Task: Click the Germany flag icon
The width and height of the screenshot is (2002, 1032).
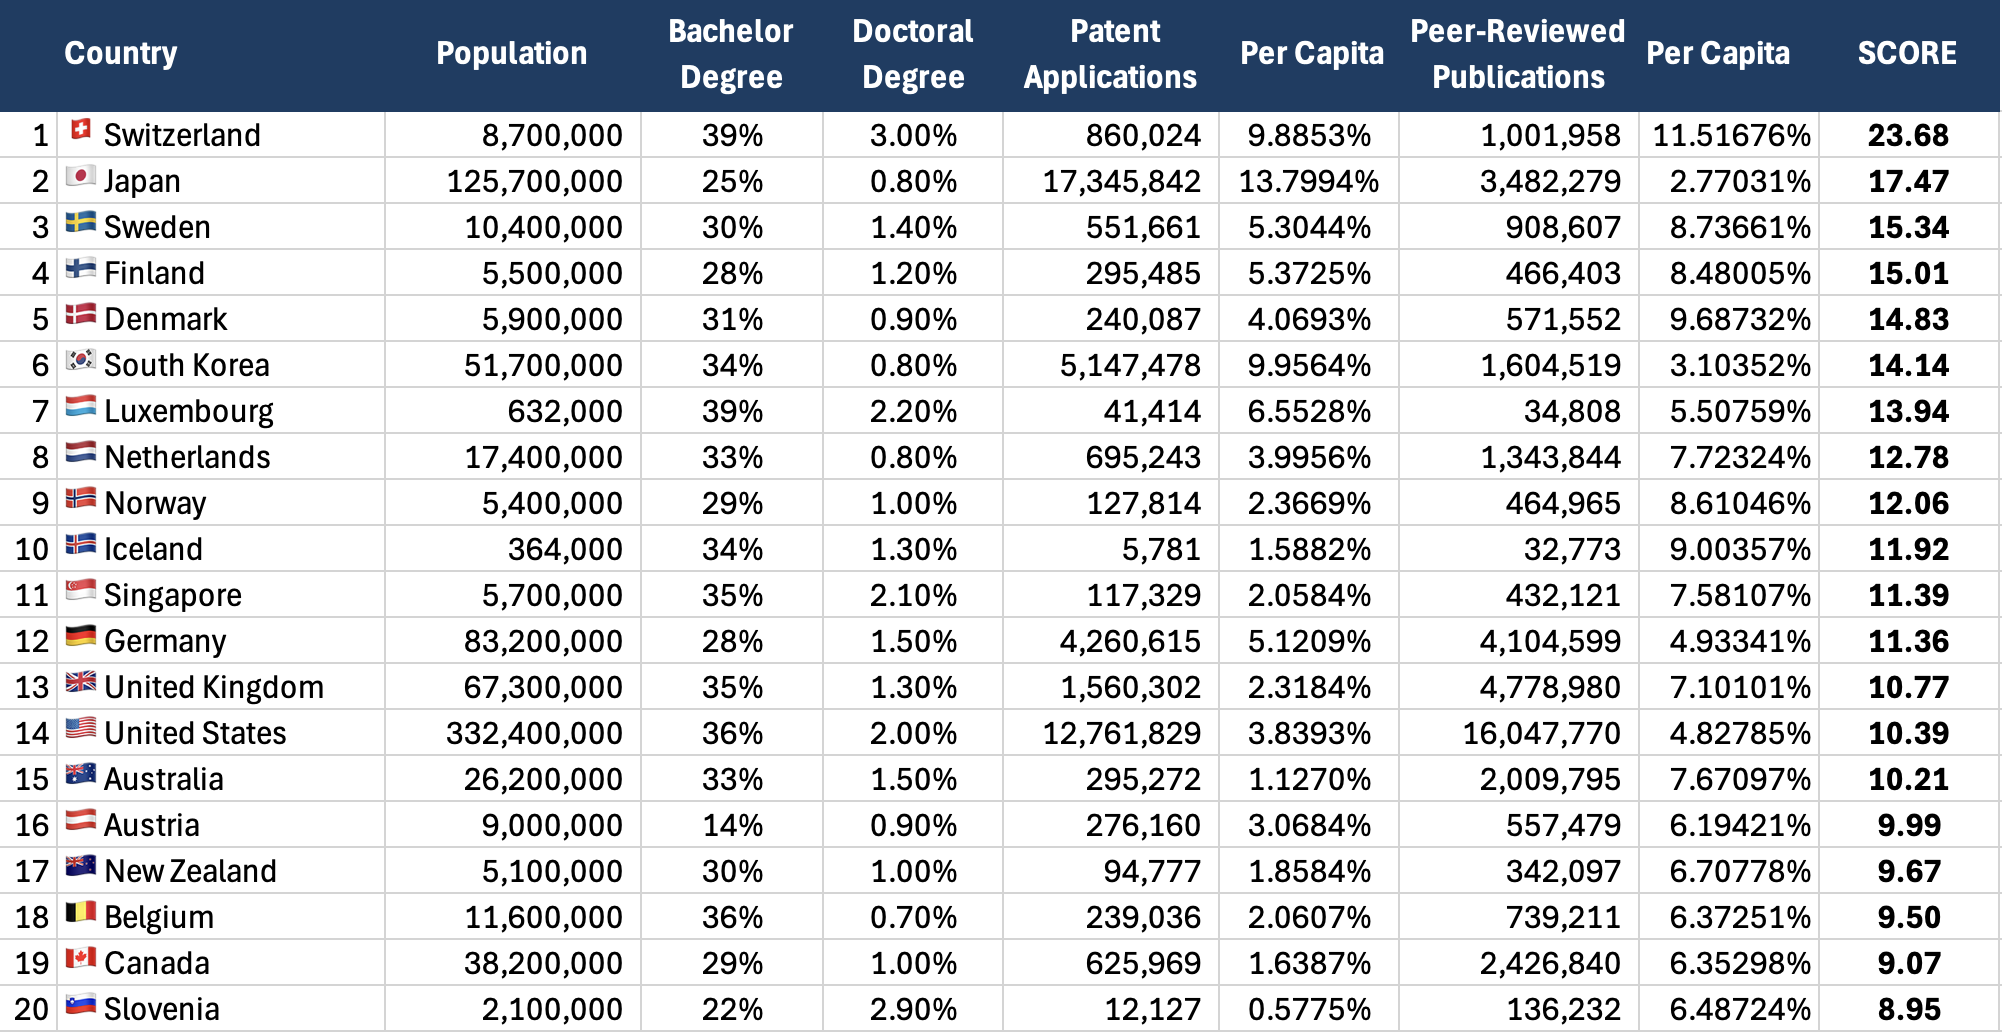Action: [81, 637]
